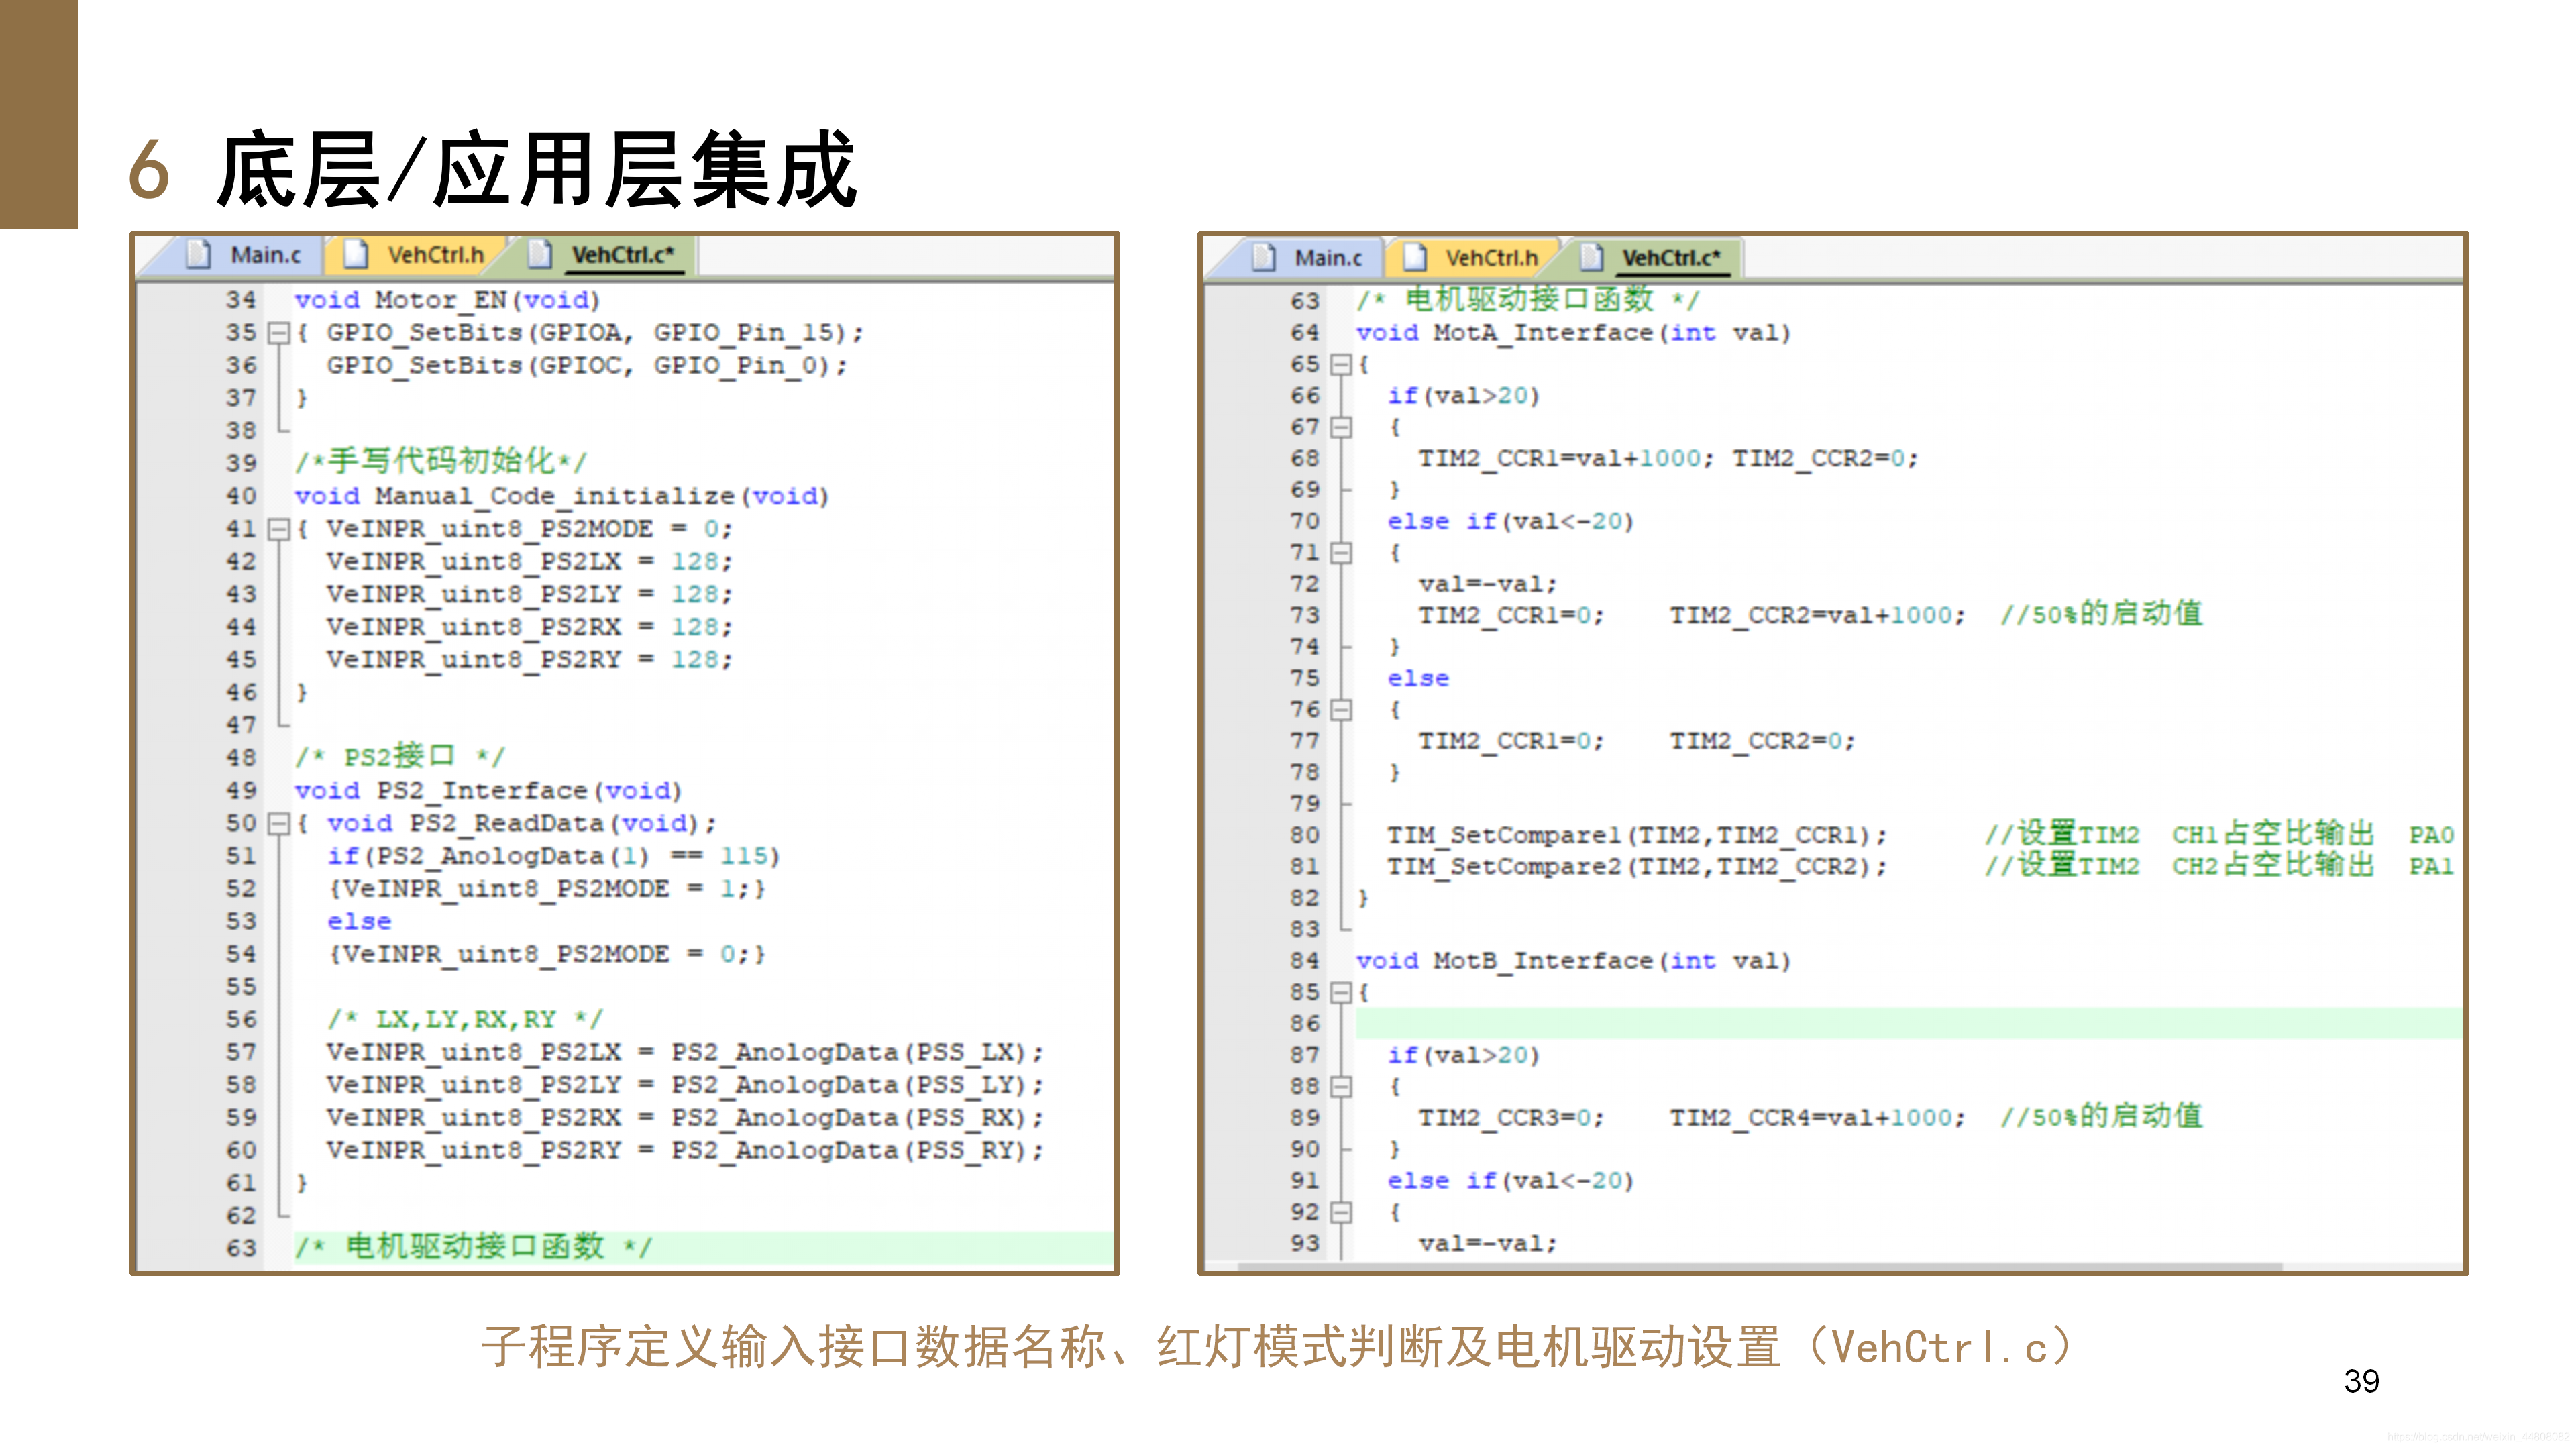The width and height of the screenshot is (2576, 1449).
Task: Collapse MotA_Interface fold at line 65
Action: point(1341,364)
